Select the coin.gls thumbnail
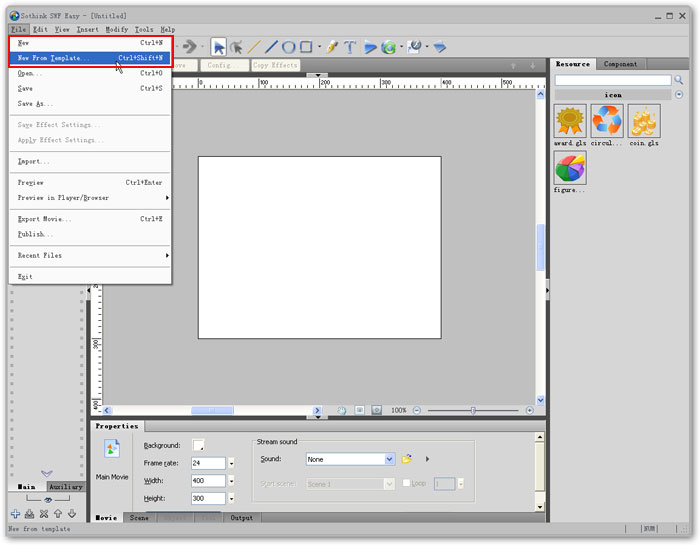Image resolution: width=700 pixels, height=545 pixels. click(644, 121)
